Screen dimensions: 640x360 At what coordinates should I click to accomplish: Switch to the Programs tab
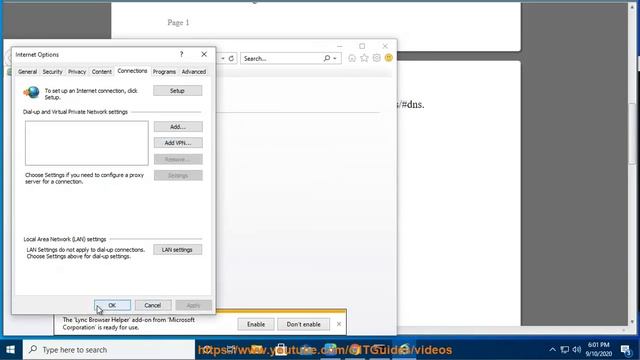164,72
